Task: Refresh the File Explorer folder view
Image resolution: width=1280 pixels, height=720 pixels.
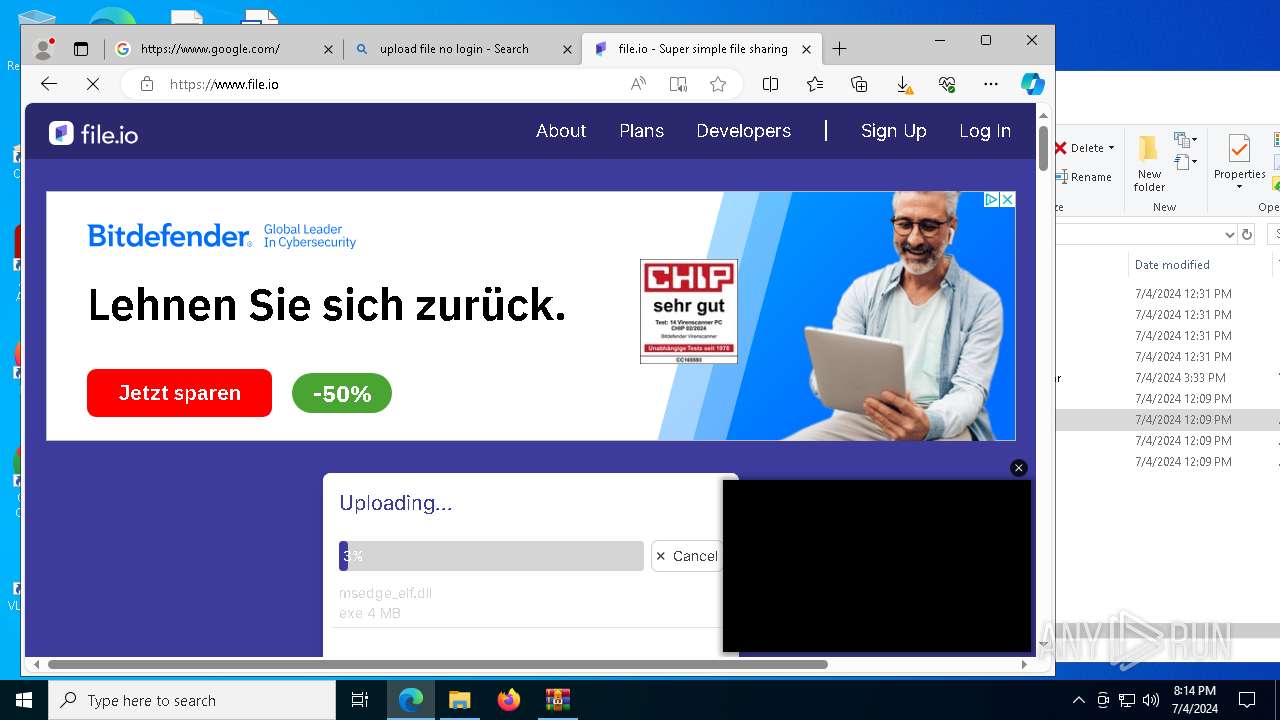Action: (1247, 234)
